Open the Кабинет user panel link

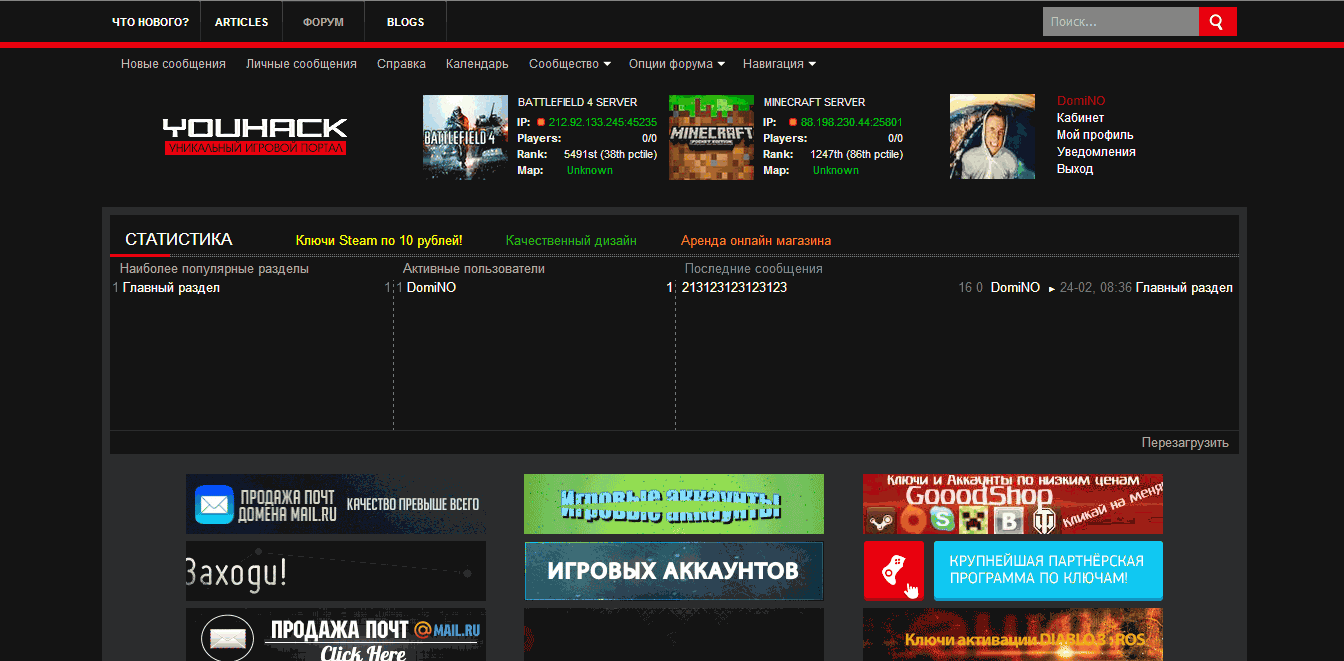tap(1080, 118)
